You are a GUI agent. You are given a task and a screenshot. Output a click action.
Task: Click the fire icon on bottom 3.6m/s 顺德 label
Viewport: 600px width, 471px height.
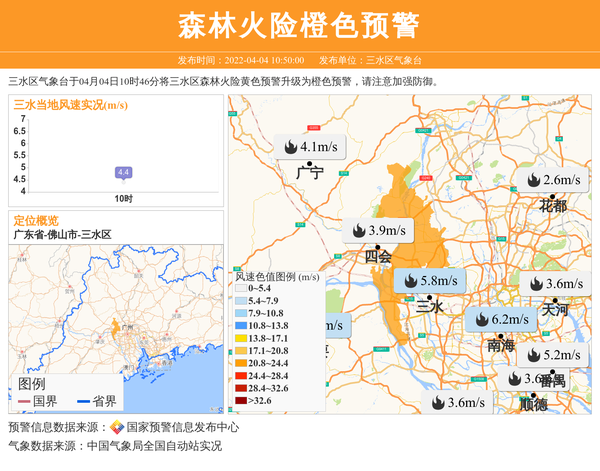click(x=436, y=403)
